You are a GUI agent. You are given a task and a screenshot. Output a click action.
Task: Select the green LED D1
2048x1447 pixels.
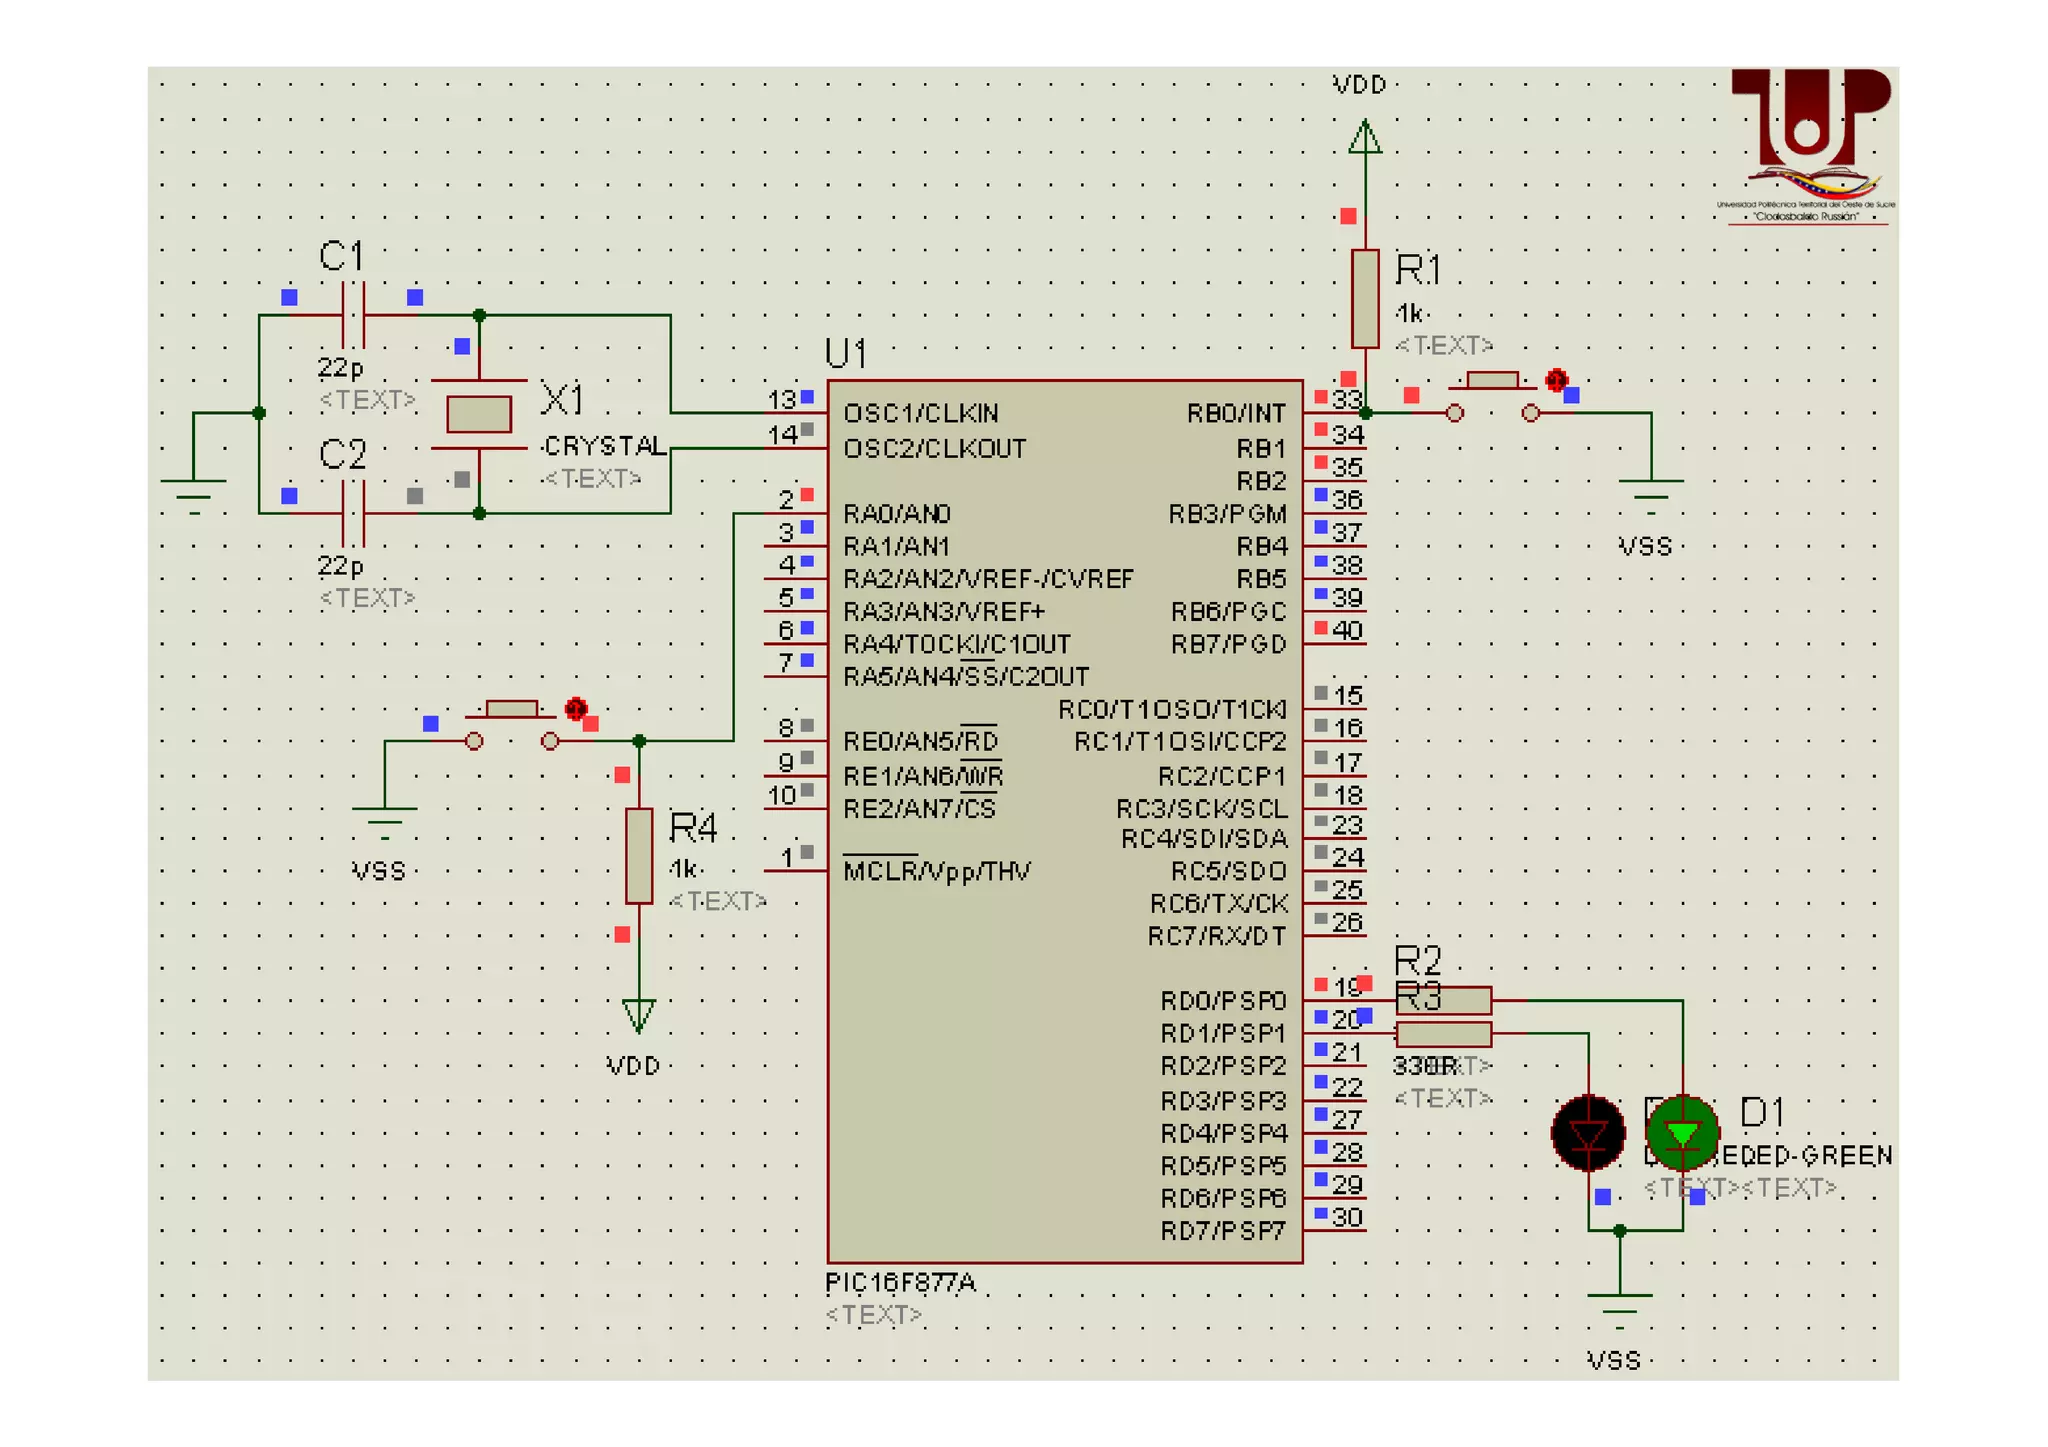(x=1682, y=1133)
